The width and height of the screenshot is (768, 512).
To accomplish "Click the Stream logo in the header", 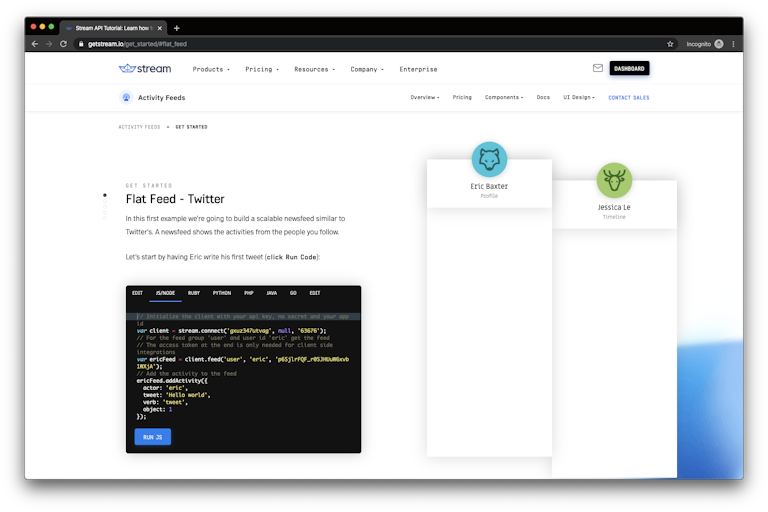I will click(x=145, y=69).
